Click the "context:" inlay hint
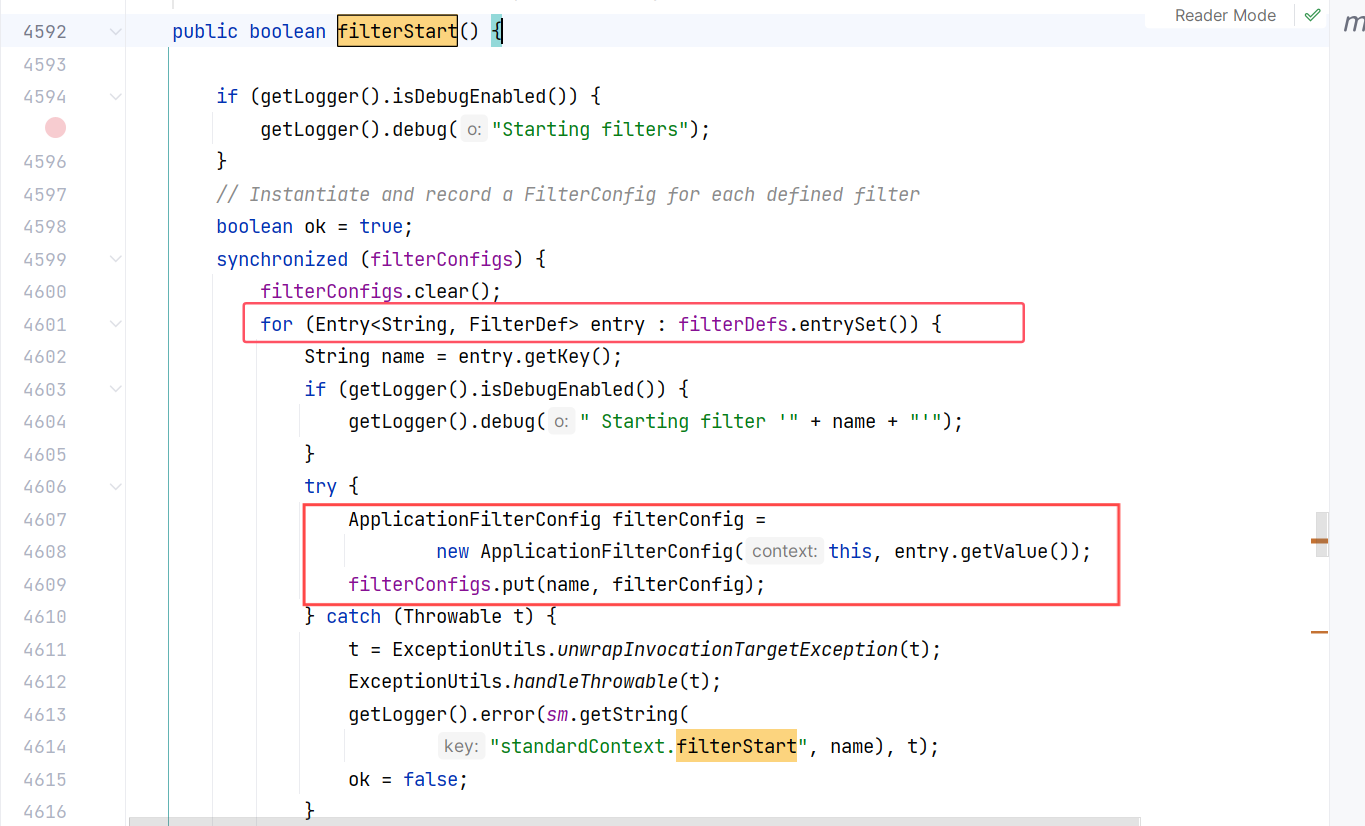This screenshot has height=826, width=1365. 785,552
